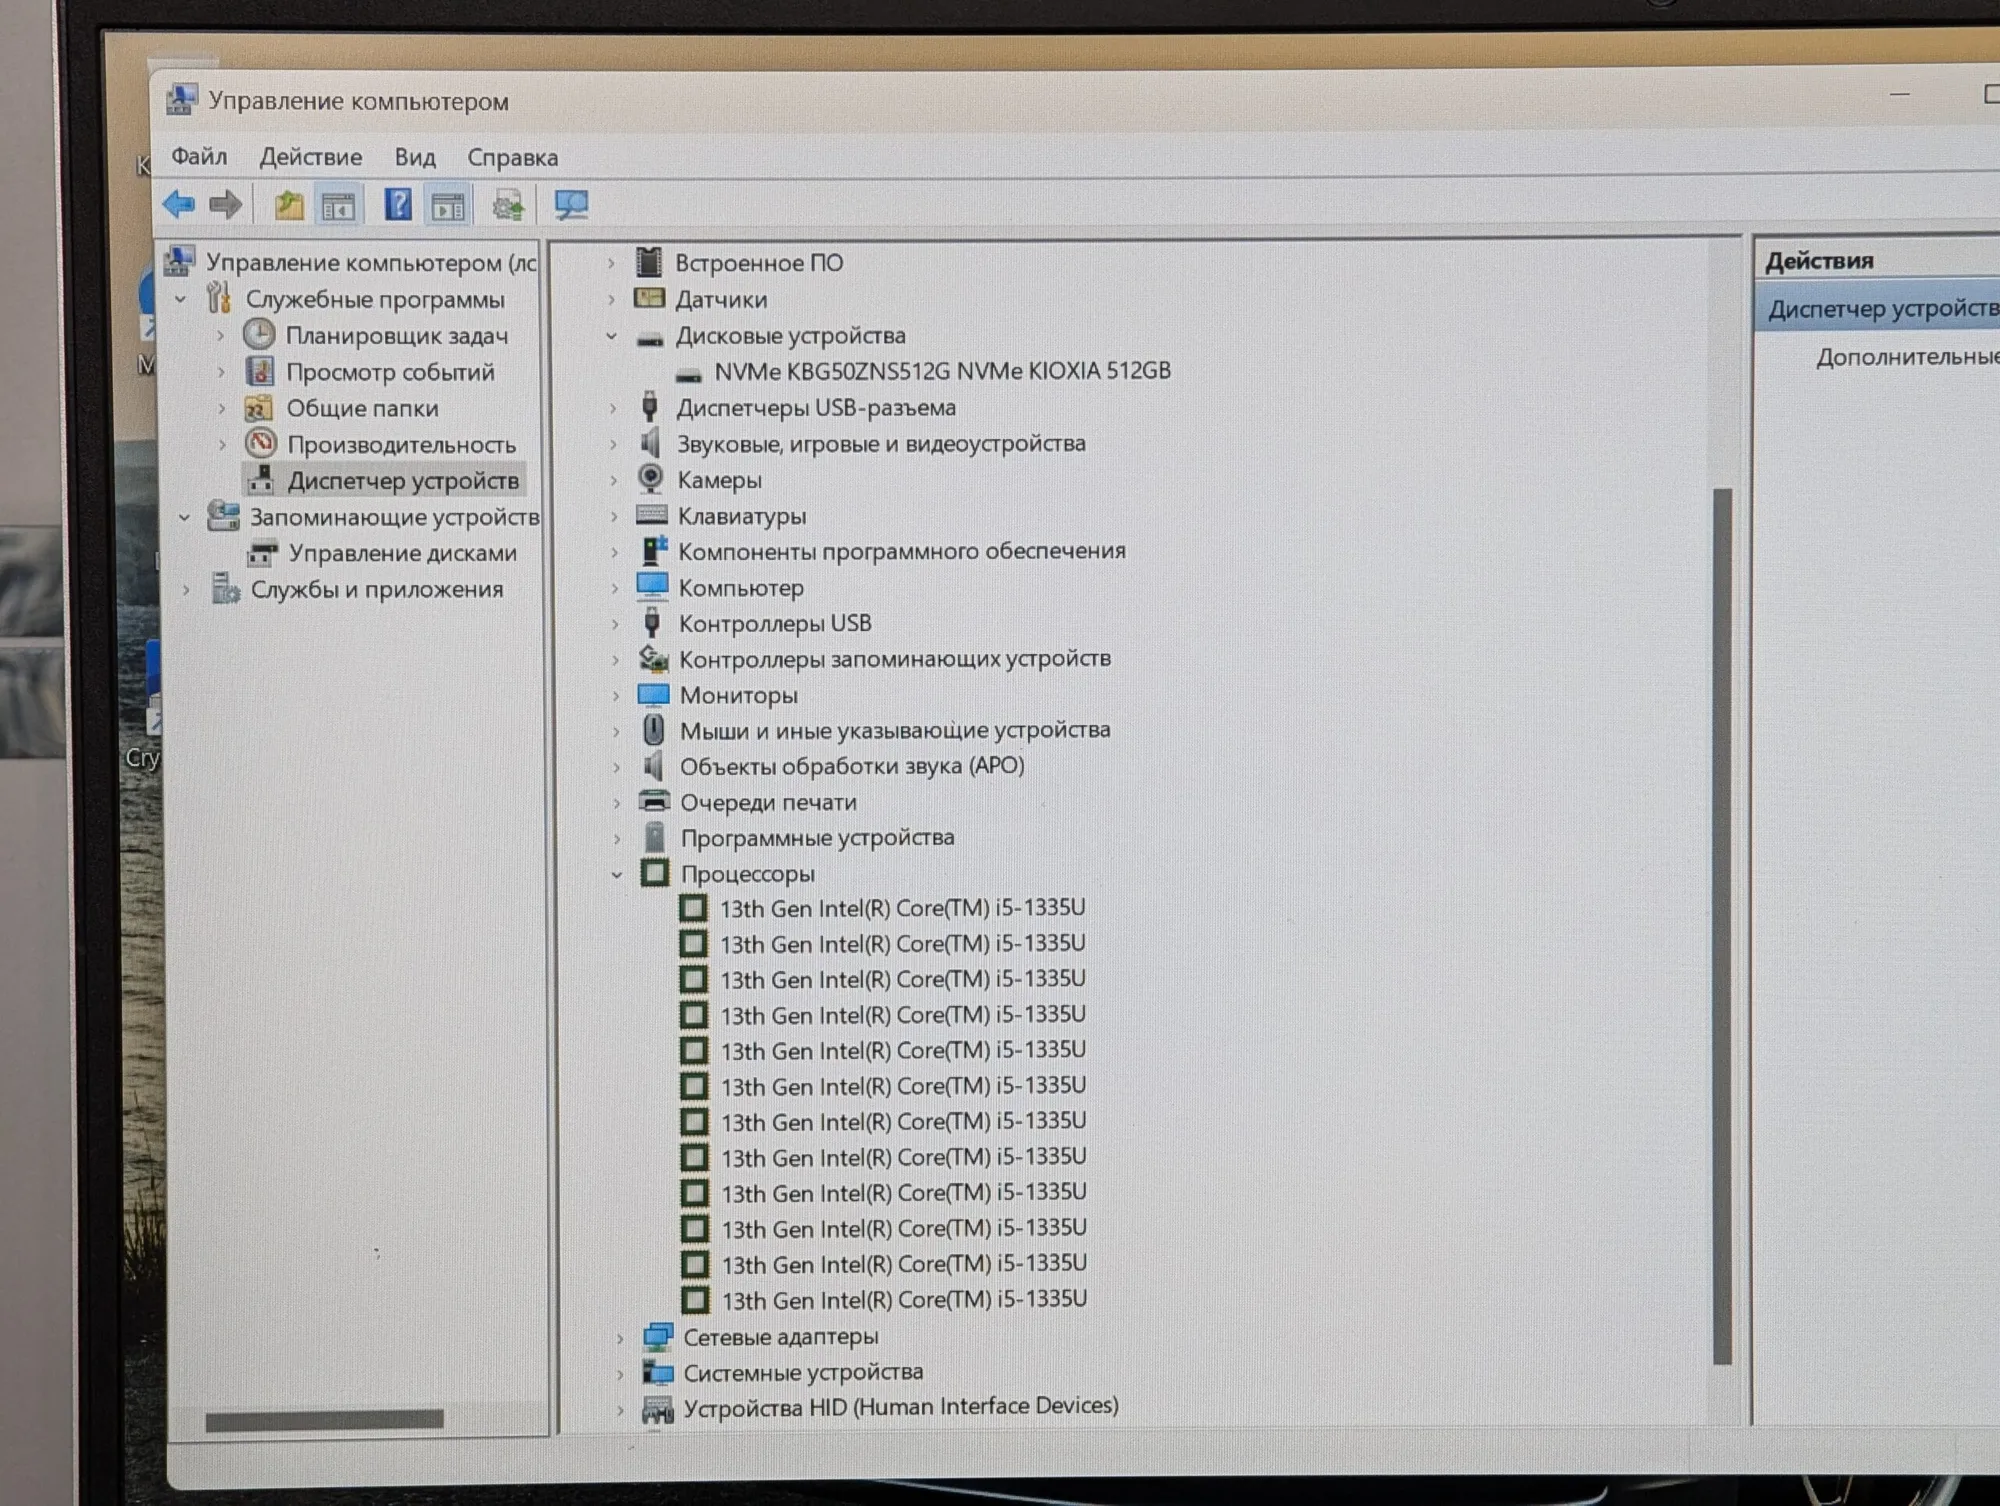
Task: Click the left pane horizontal scrollbar
Action: coord(324,1419)
